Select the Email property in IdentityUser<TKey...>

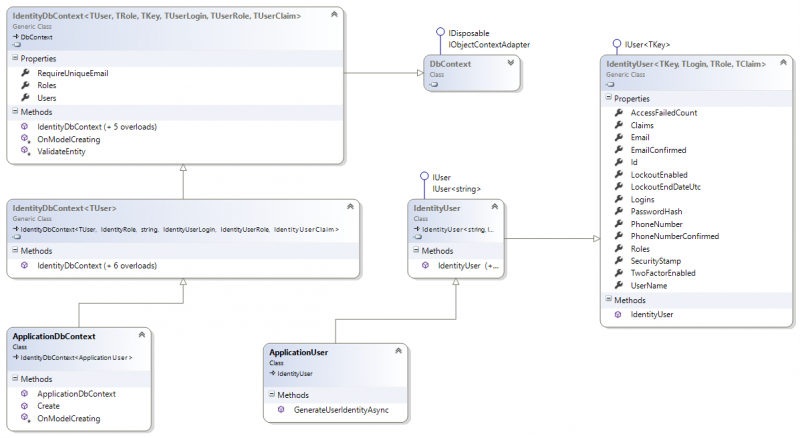640,137
